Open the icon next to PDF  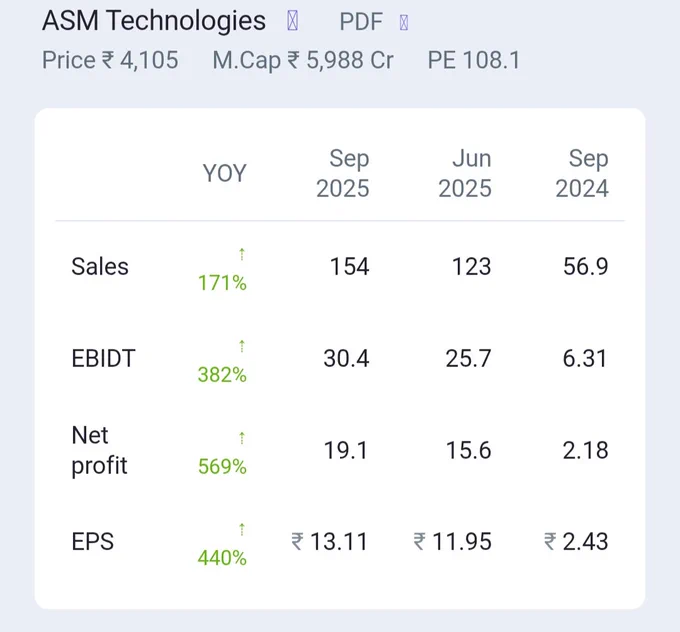pyautogui.click(x=404, y=23)
